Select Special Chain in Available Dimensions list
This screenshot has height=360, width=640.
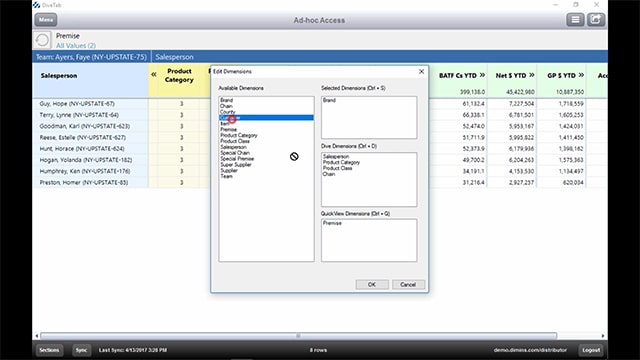point(235,153)
